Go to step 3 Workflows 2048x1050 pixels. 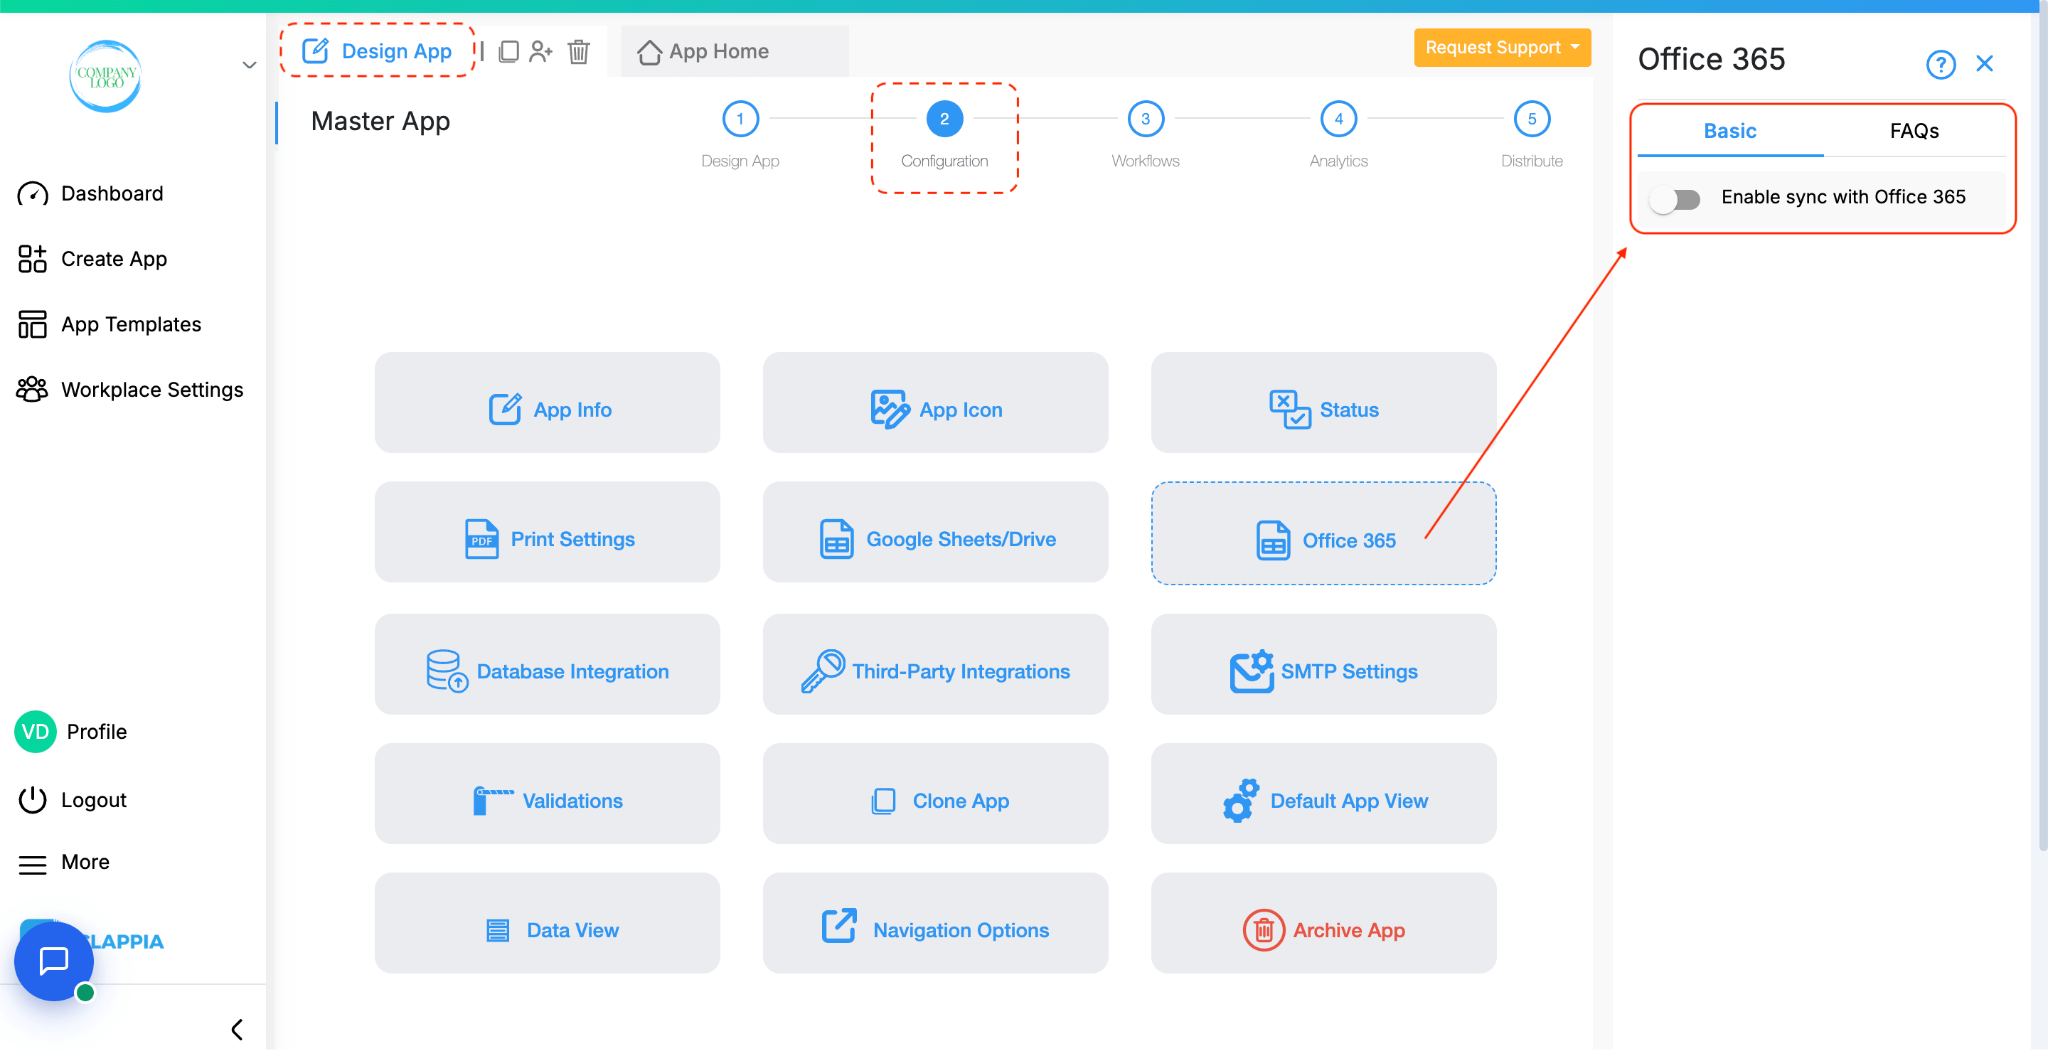(x=1145, y=134)
